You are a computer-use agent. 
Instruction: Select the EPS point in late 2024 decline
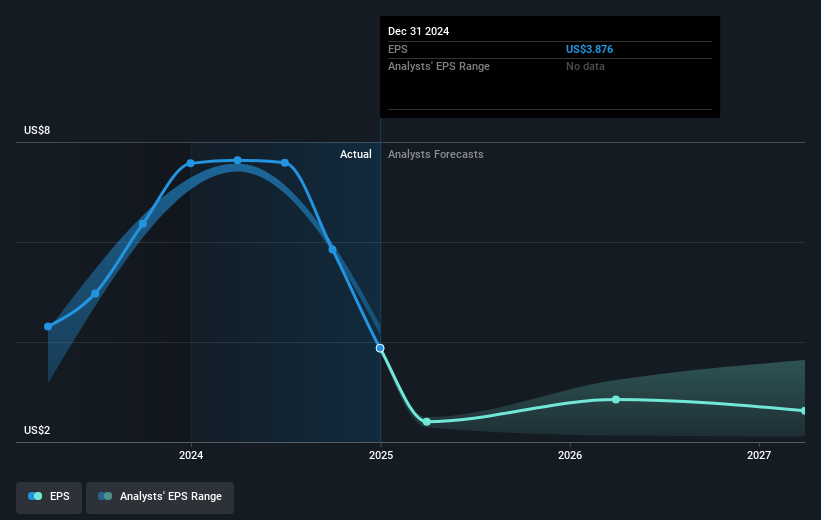click(332, 249)
